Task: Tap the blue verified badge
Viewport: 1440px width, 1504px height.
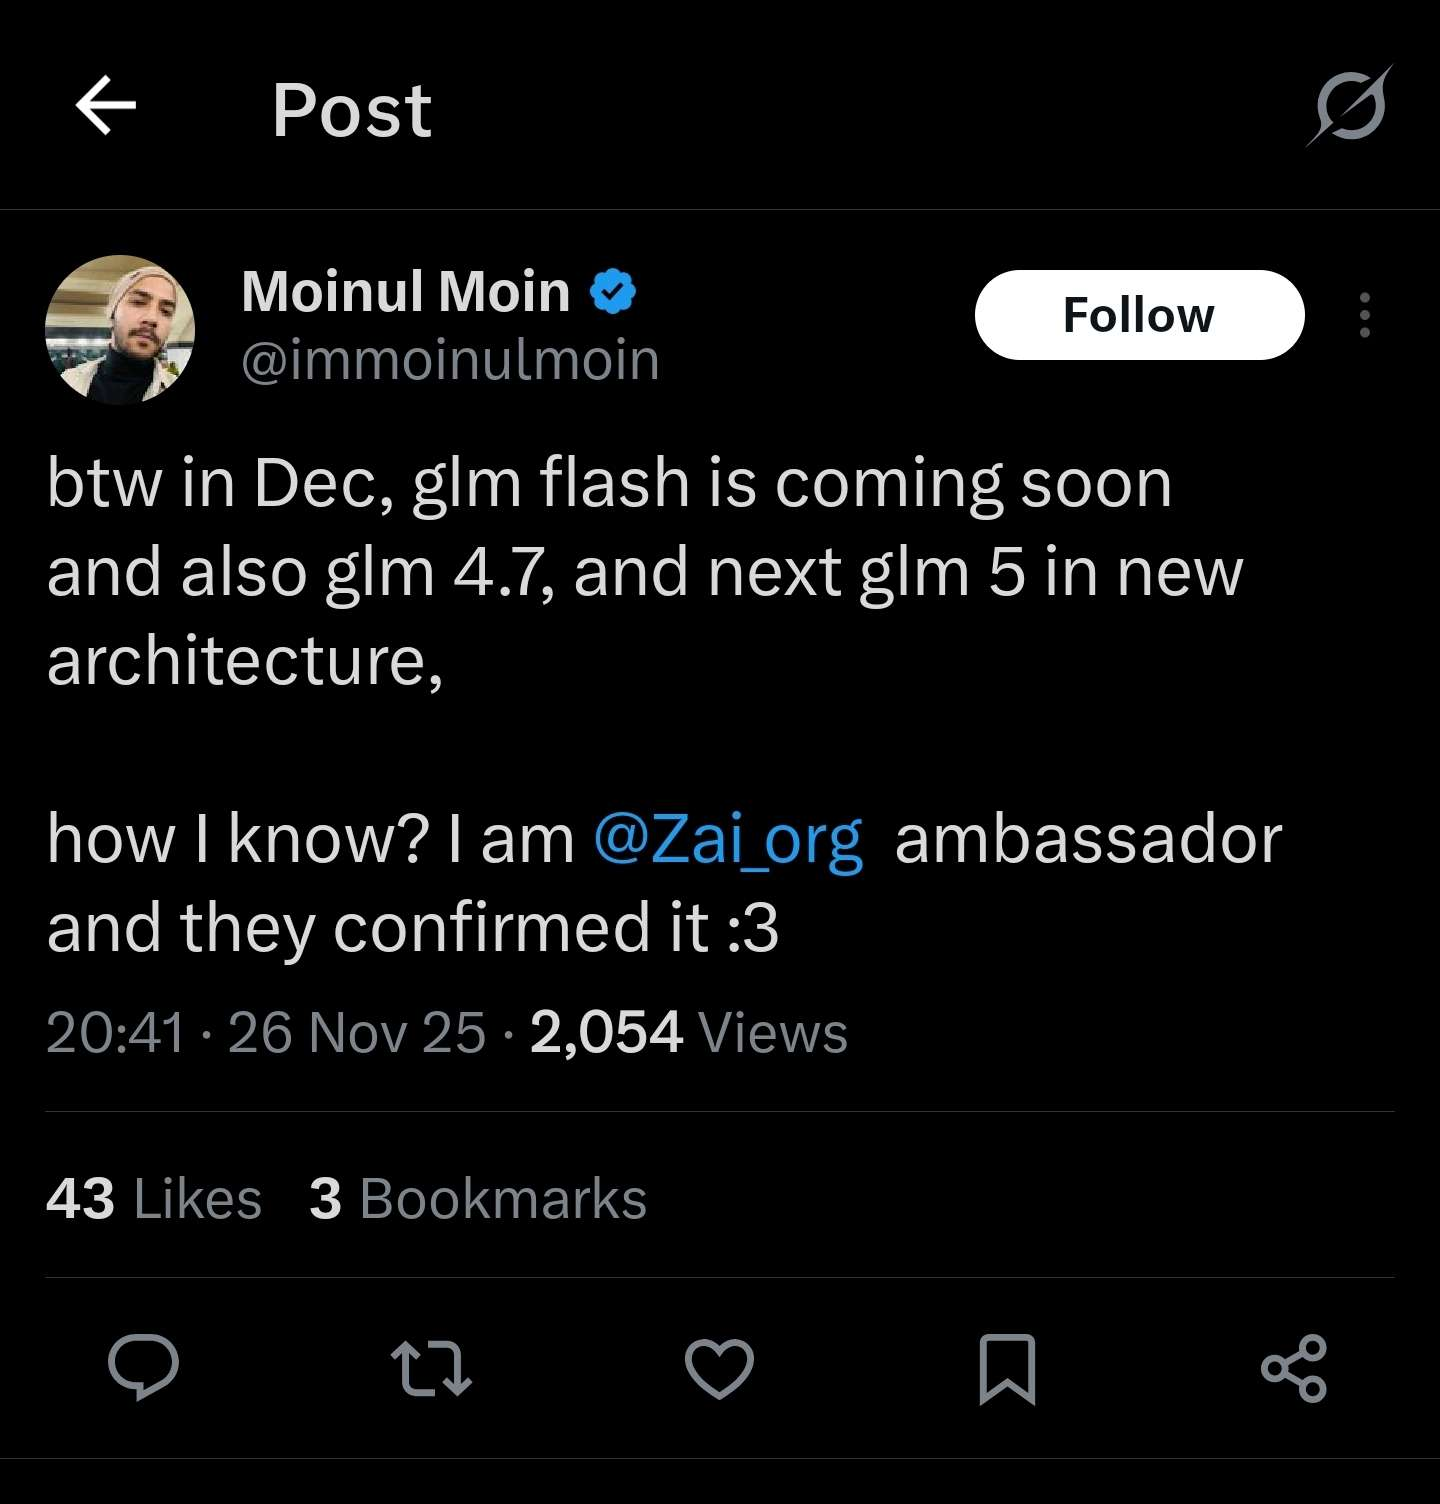Action: 613,292
